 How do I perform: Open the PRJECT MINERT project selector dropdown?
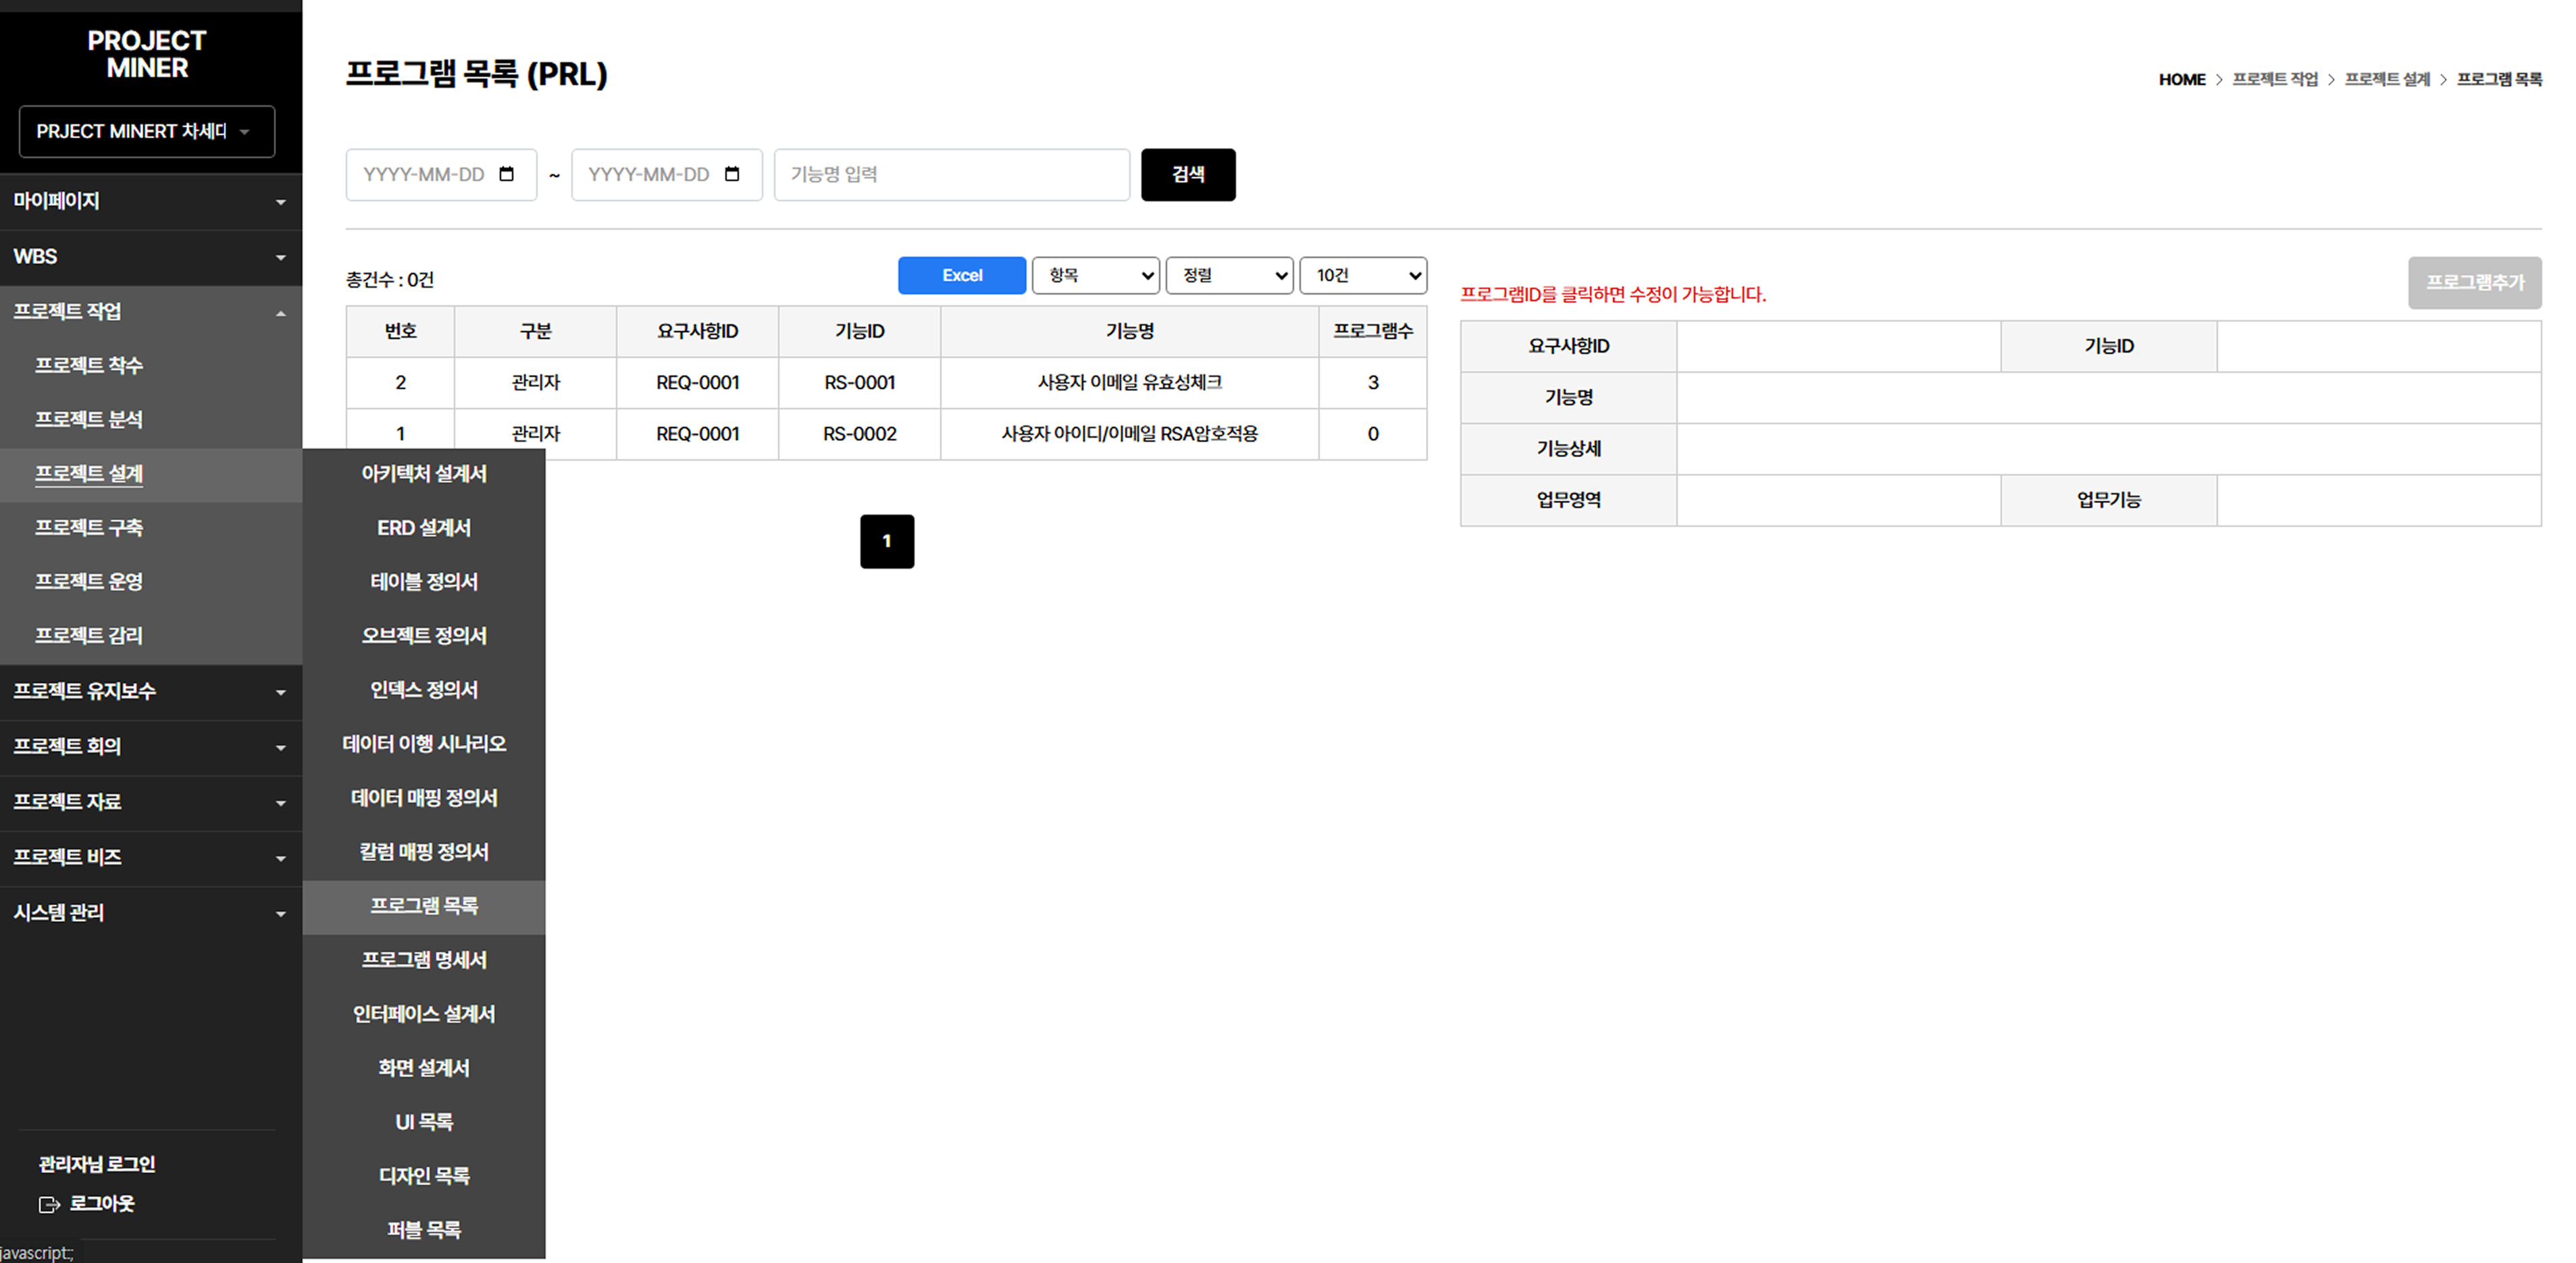146,132
